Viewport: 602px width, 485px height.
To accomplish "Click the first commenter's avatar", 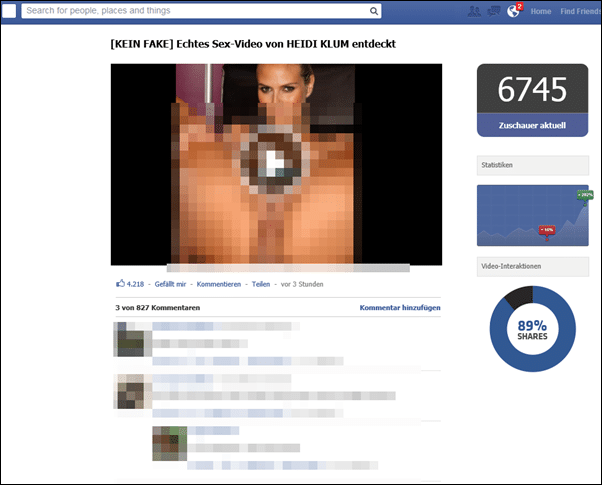I will click(133, 339).
